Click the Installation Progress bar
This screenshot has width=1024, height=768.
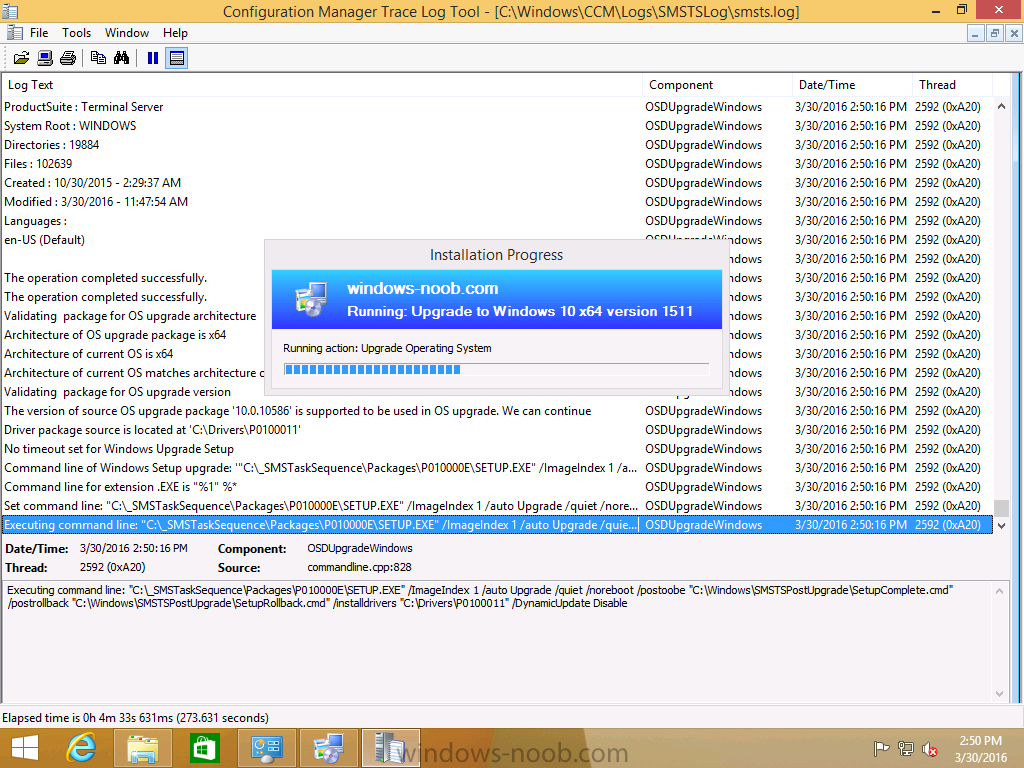tap(496, 370)
